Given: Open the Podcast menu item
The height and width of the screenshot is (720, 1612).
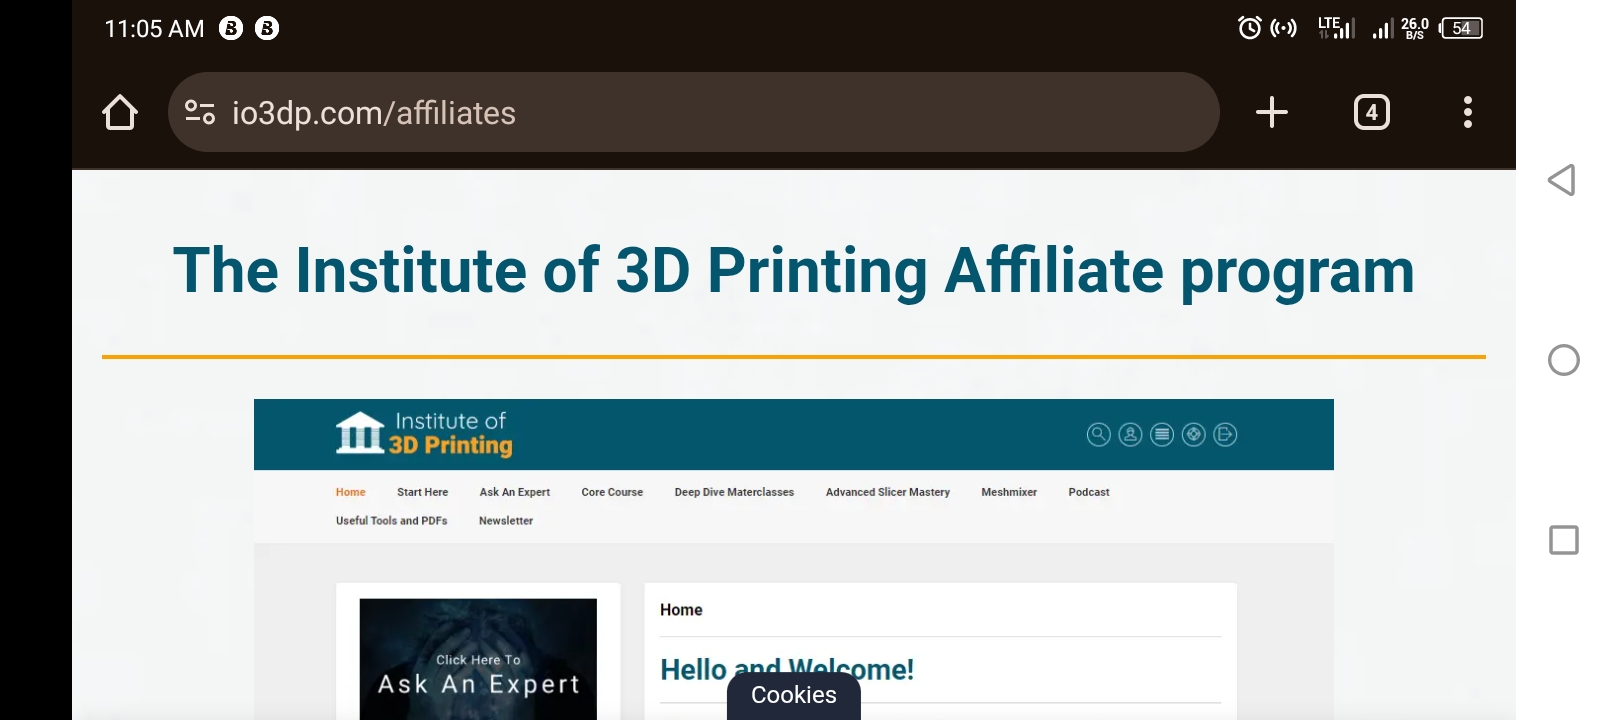Looking at the screenshot, I should tap(1089, 492).
